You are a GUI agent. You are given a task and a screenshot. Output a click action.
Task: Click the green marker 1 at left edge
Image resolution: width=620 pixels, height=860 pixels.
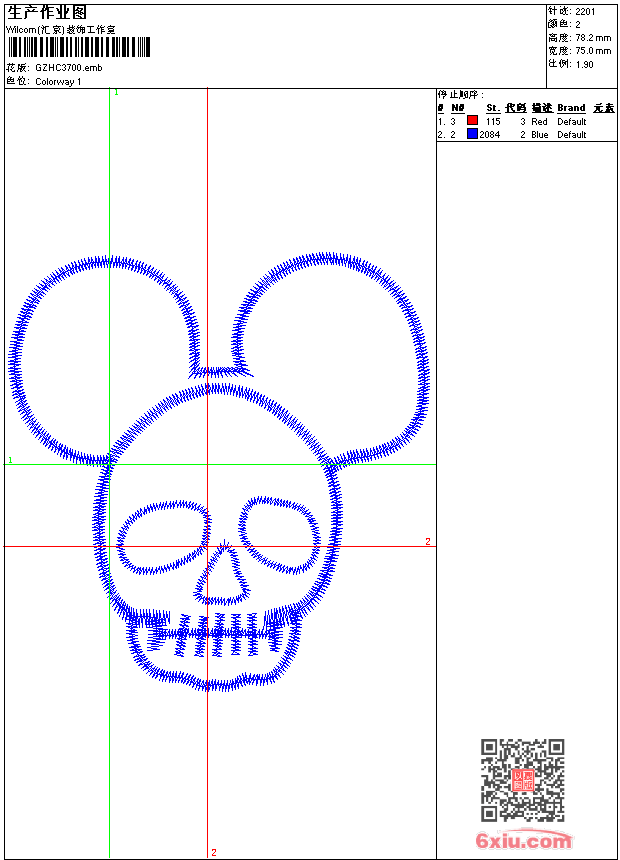pos(10,460)
